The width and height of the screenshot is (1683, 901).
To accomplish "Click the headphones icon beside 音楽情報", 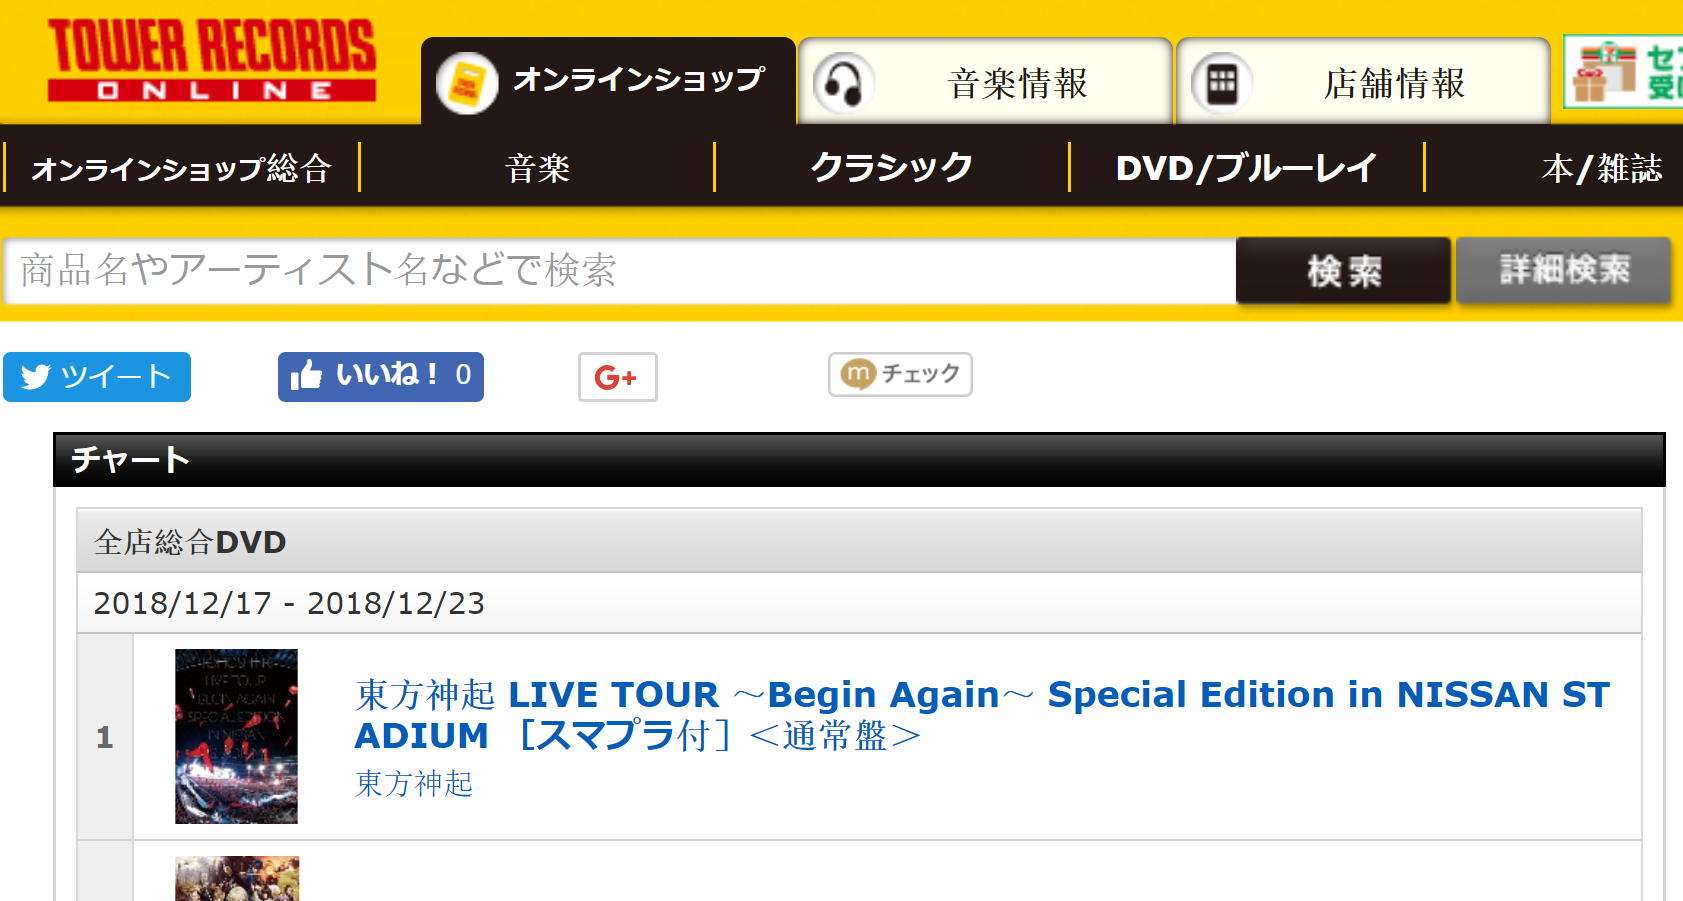I will [843, 83].
